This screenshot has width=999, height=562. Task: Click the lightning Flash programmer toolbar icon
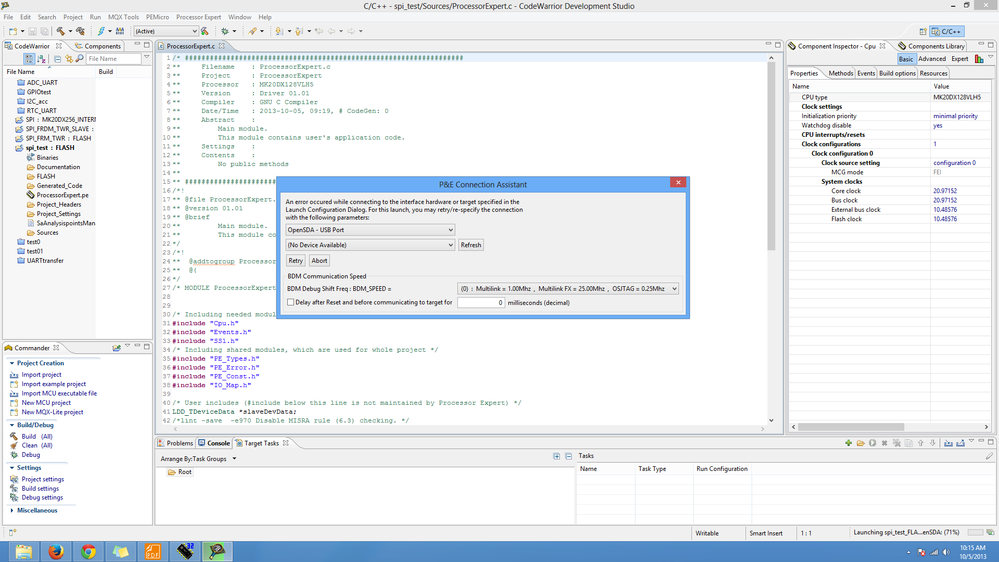[x=101, y=31]
